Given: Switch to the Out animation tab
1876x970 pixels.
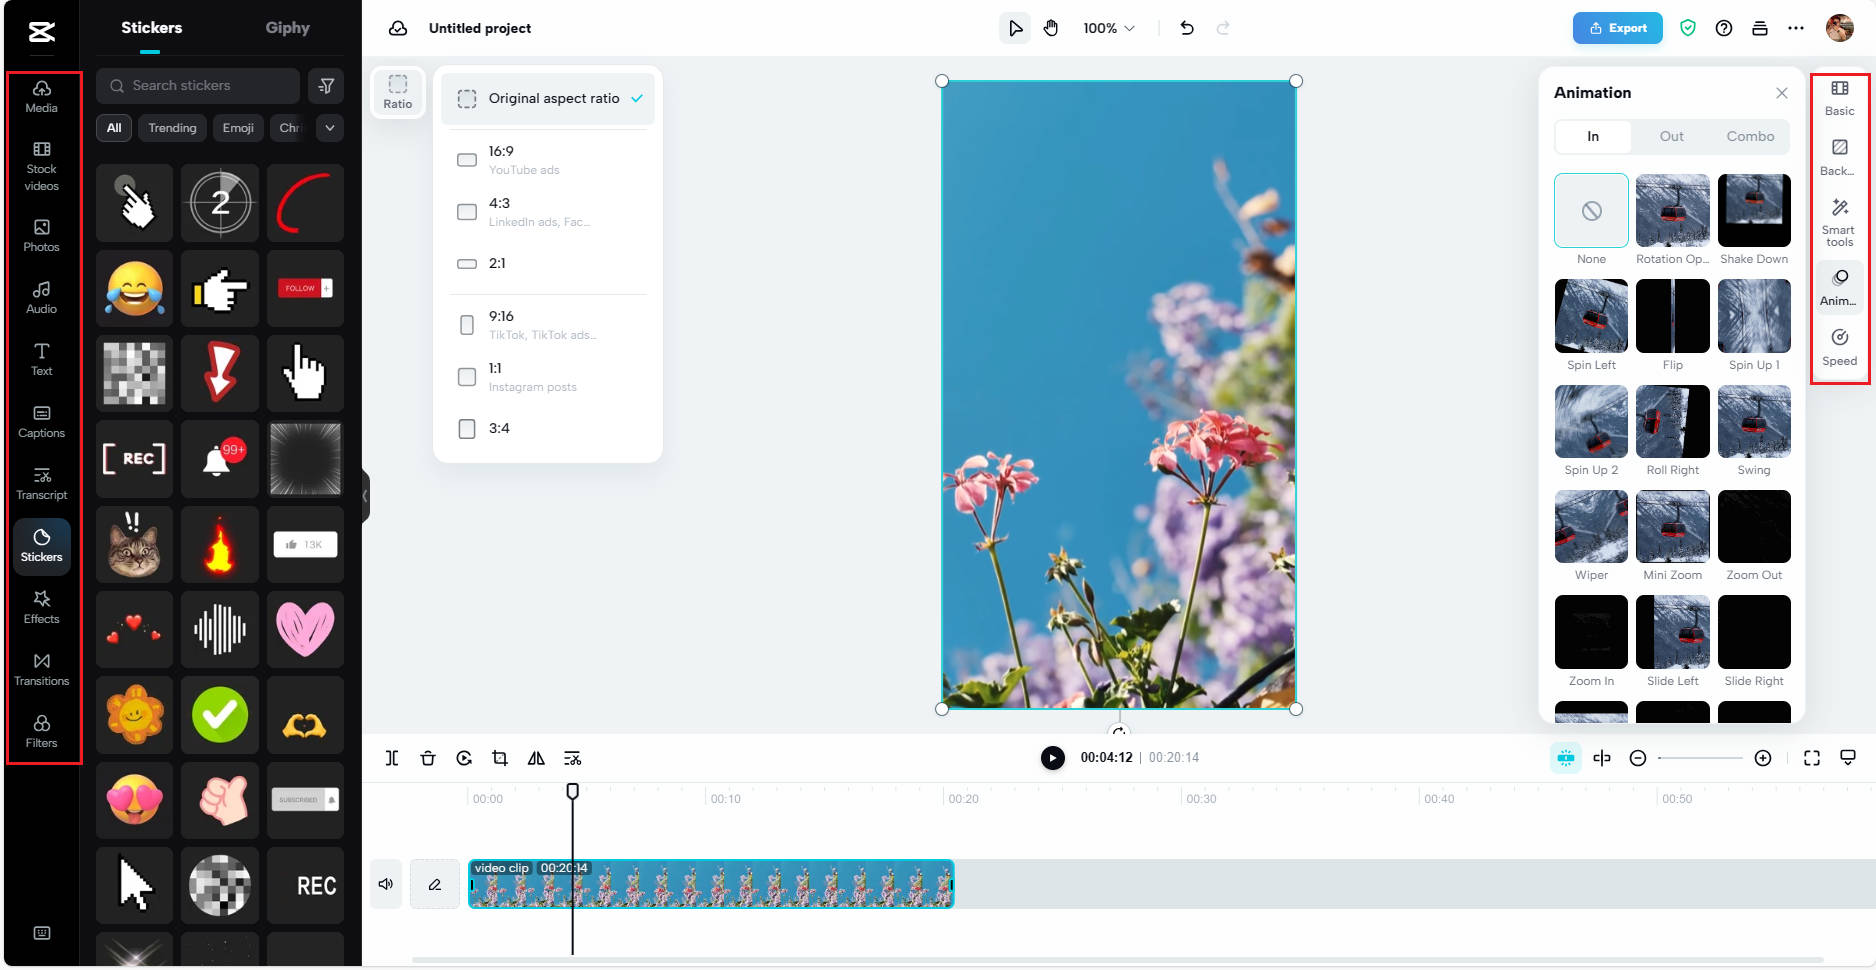Looking at the screenshot, I should 1671,136.
